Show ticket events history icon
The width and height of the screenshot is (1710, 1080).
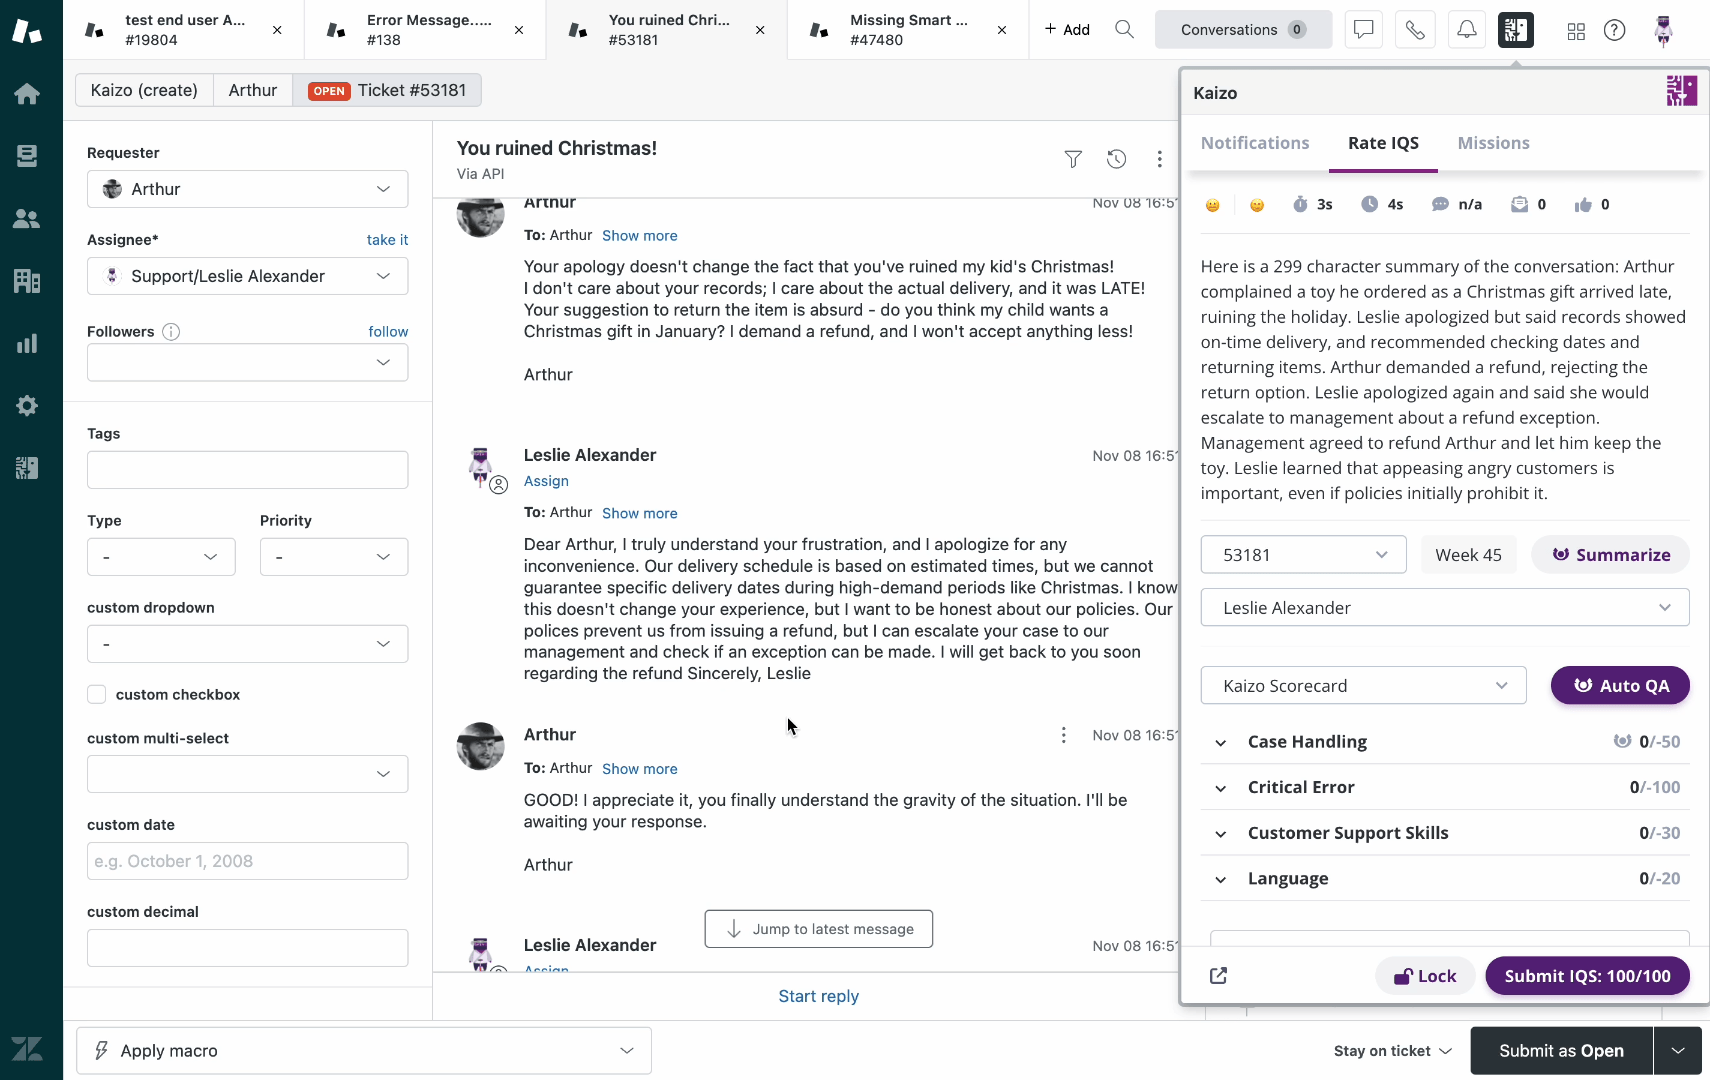[1116, 159]
